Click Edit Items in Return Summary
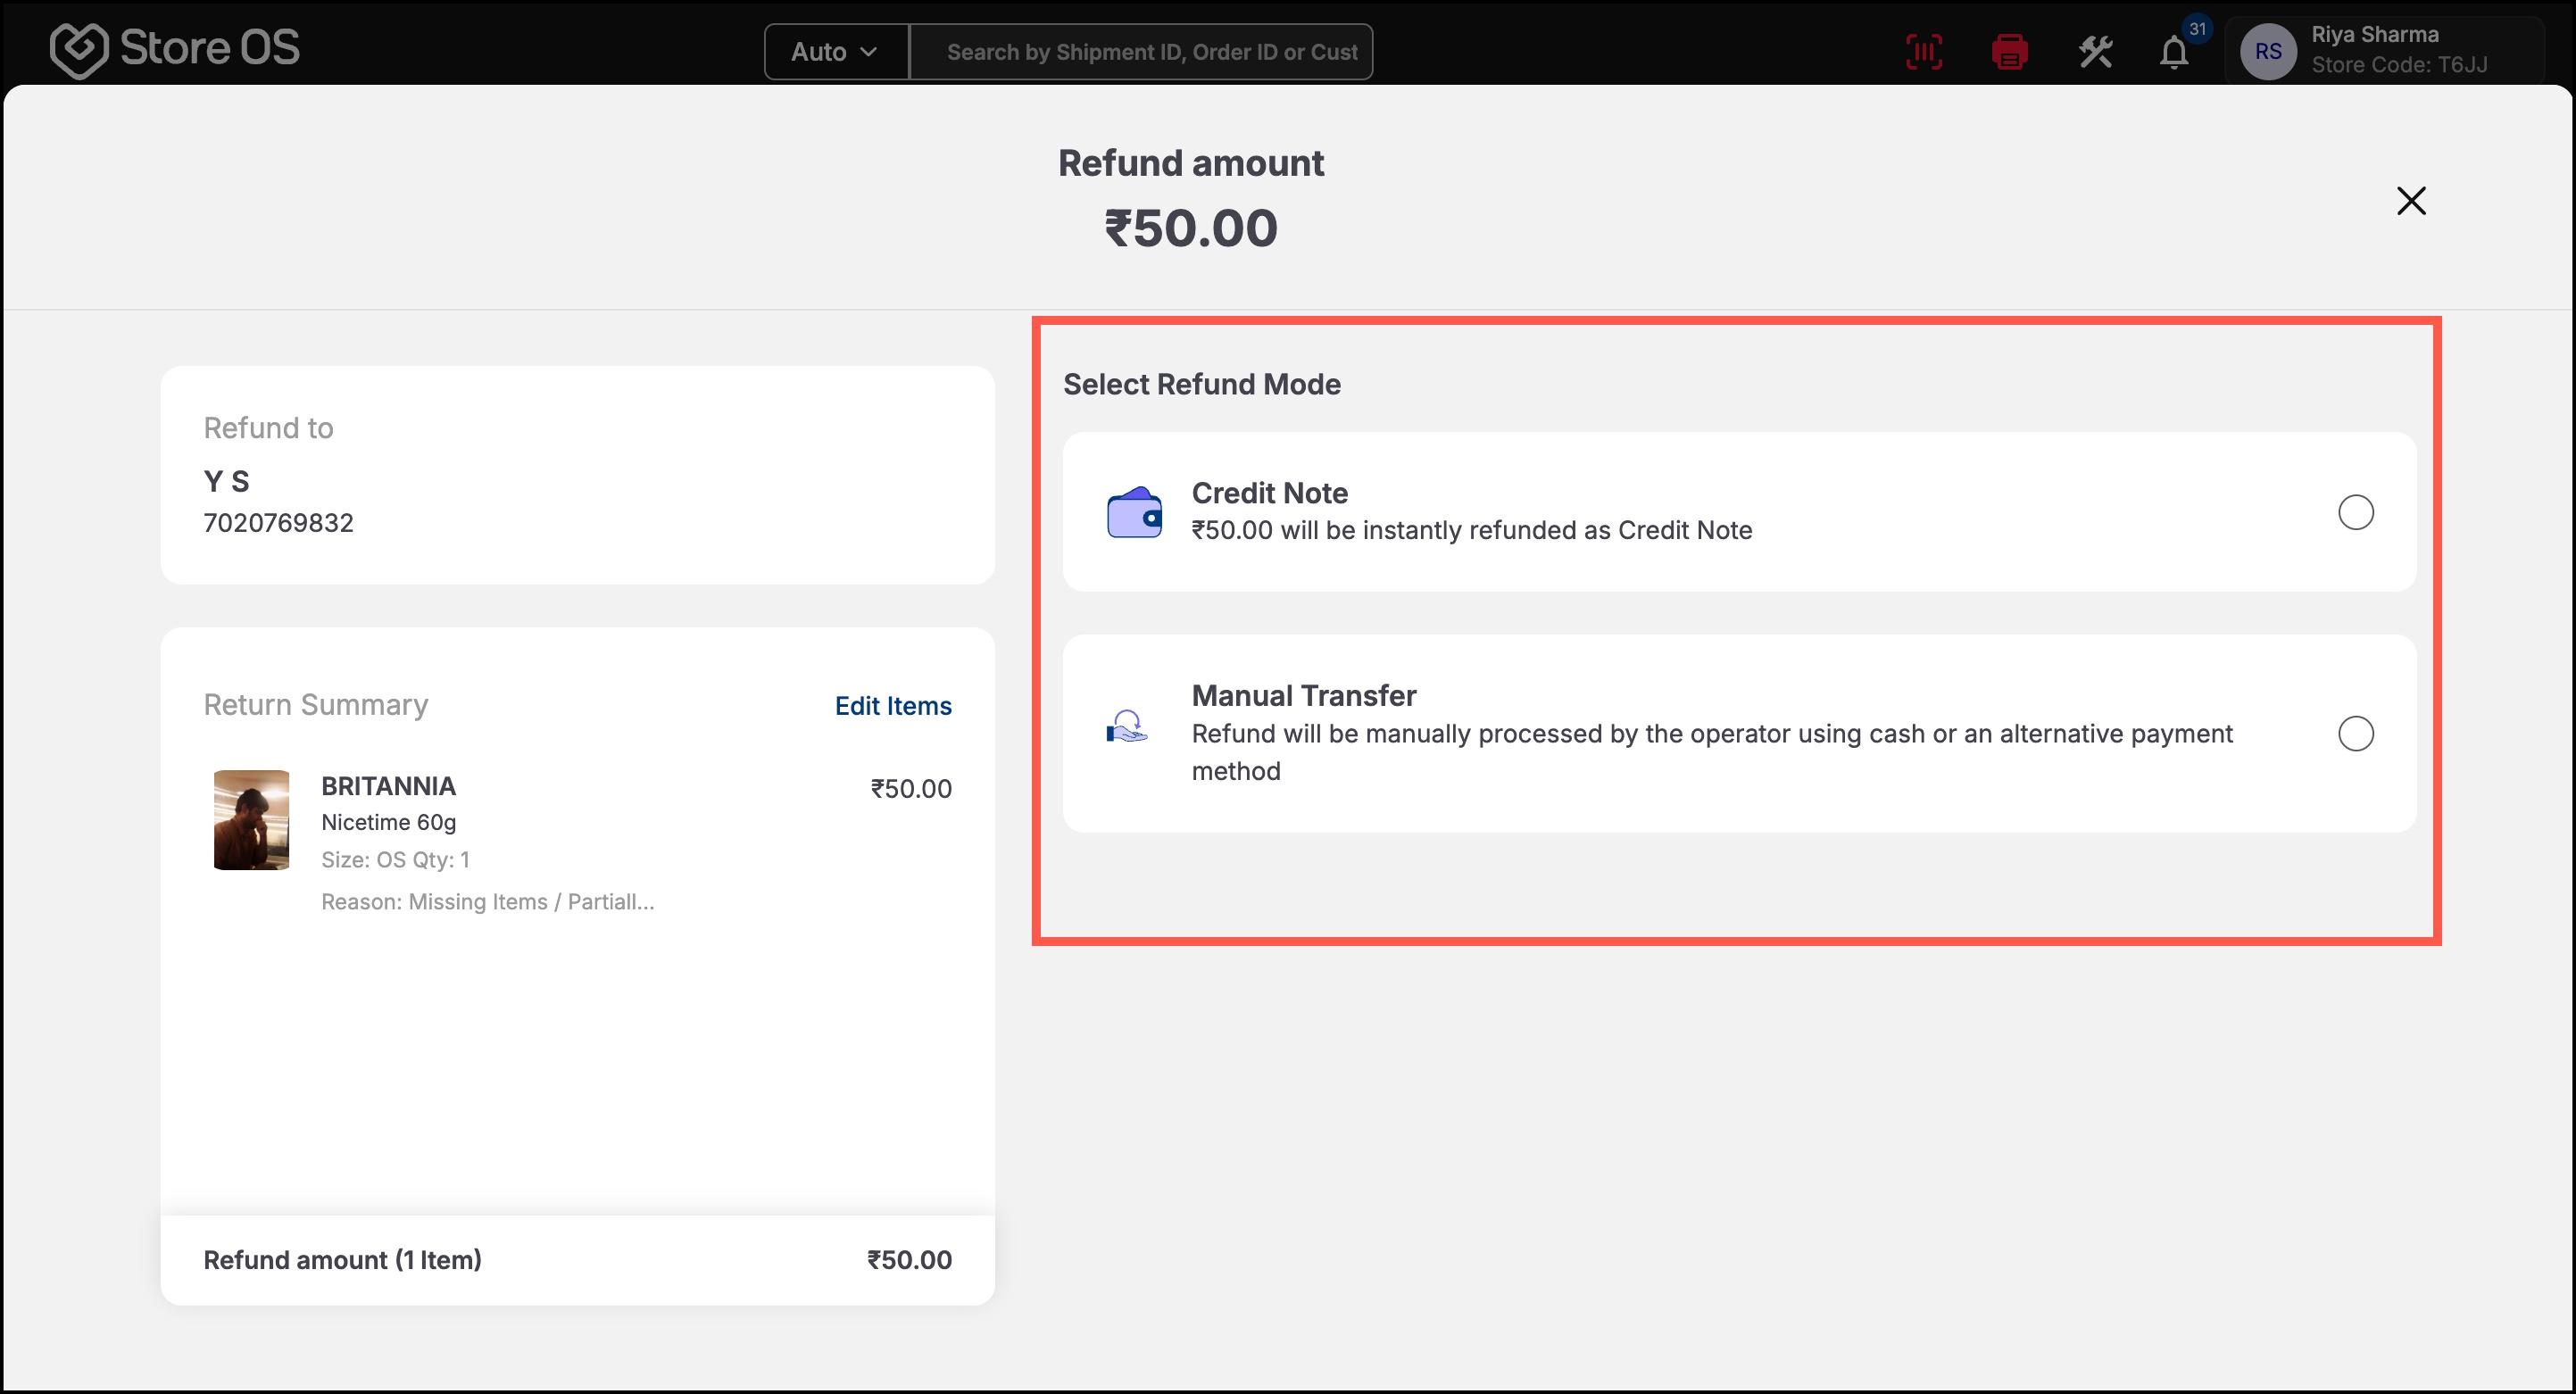 coord(893,705)
